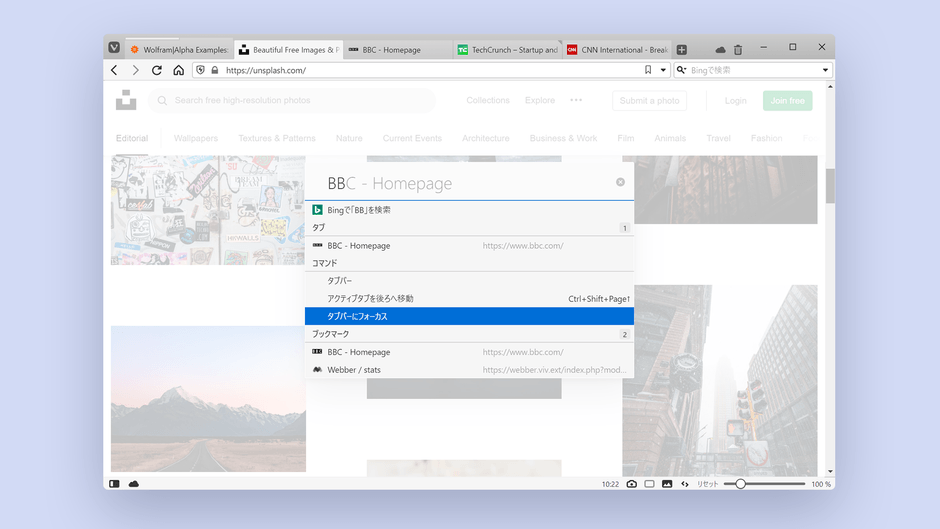940x529 pixels.
Task: Open the Vivaldi main menu icon
Action: click(x=115, y=48)
